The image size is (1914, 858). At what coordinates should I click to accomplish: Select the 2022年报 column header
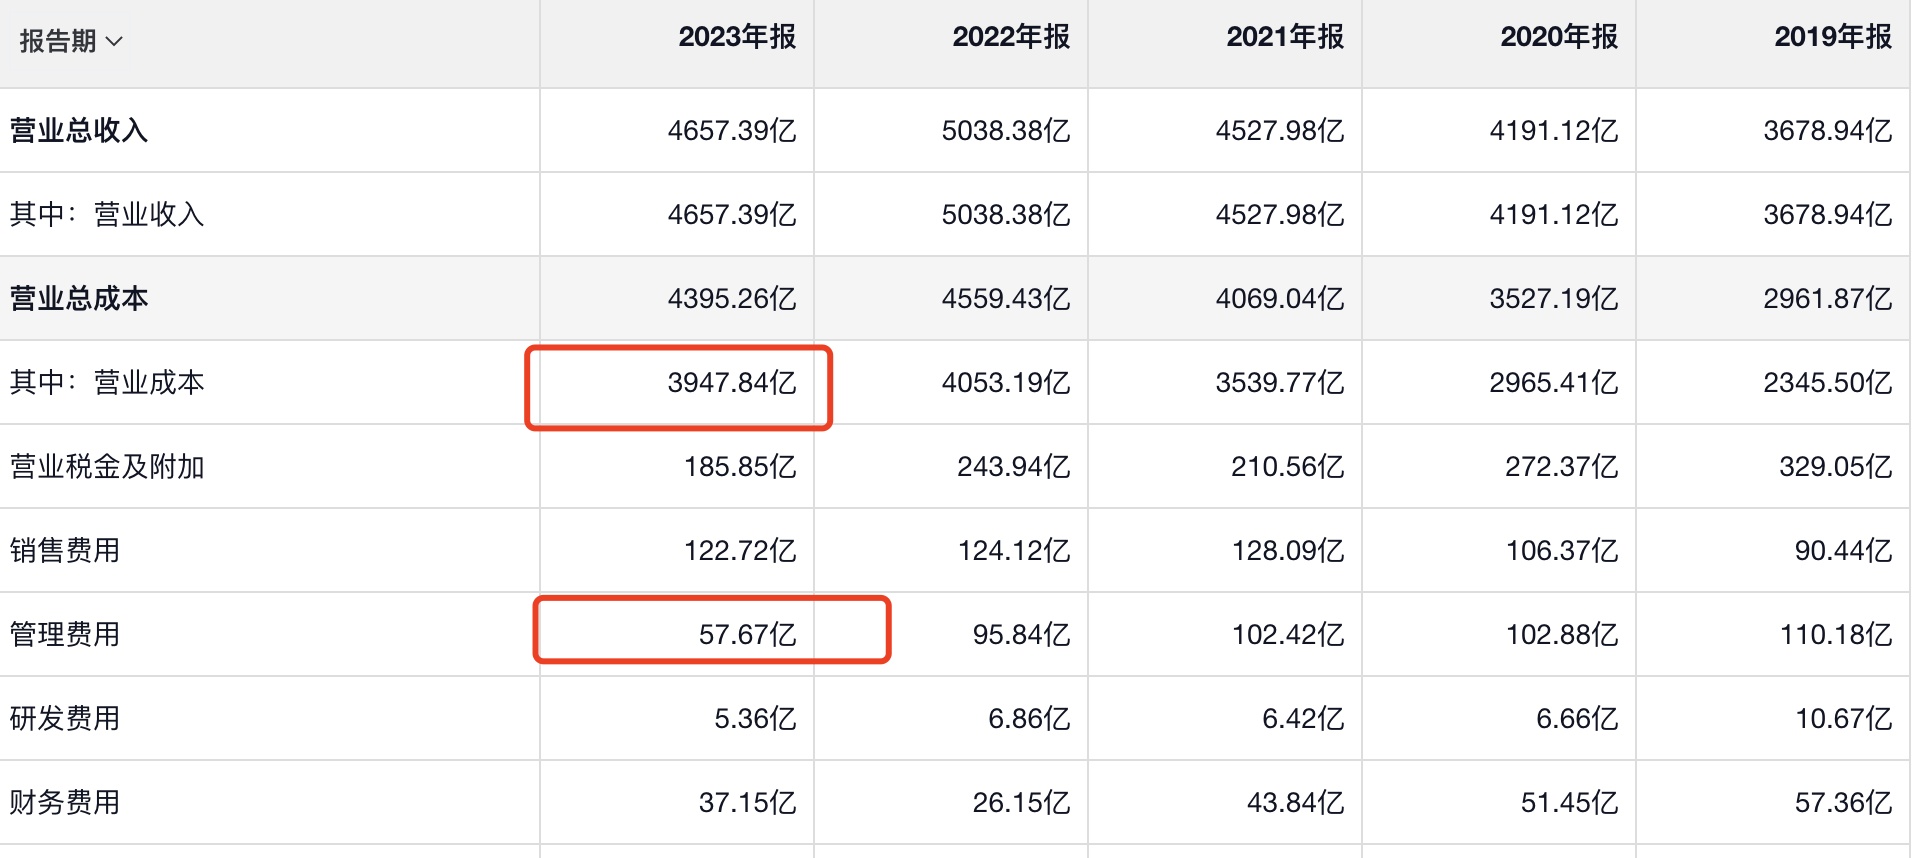coord(1011,37)
